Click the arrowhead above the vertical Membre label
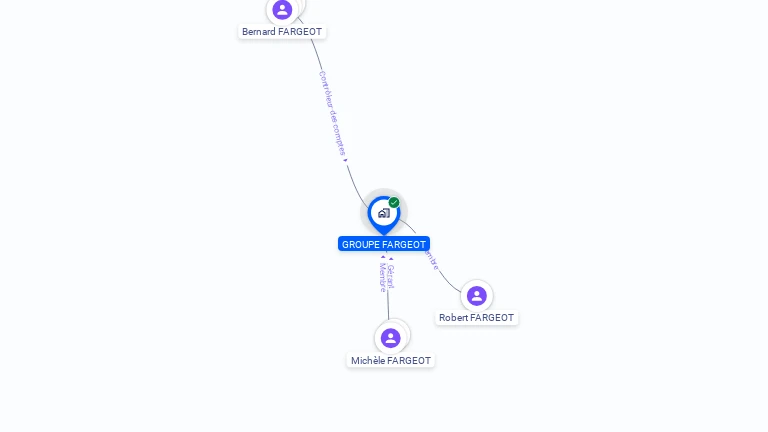The height and width of the screenshot is (432, 768). pyautogui.click(x=383, y=257)
